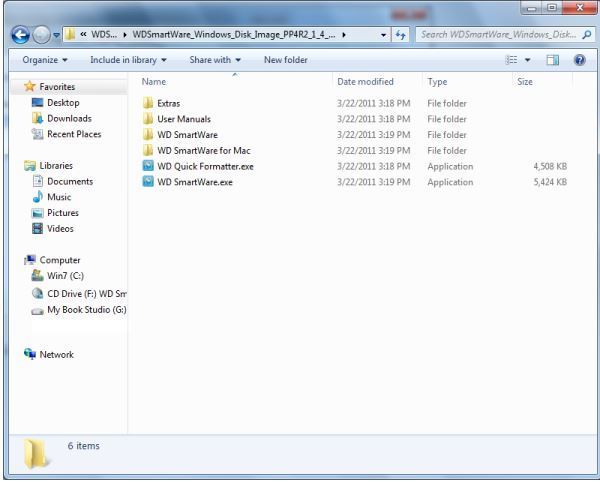
Task: Select the WDSmartWare_Windows_Disk_Image breadcrumb
Action: [x=234, y=34]
